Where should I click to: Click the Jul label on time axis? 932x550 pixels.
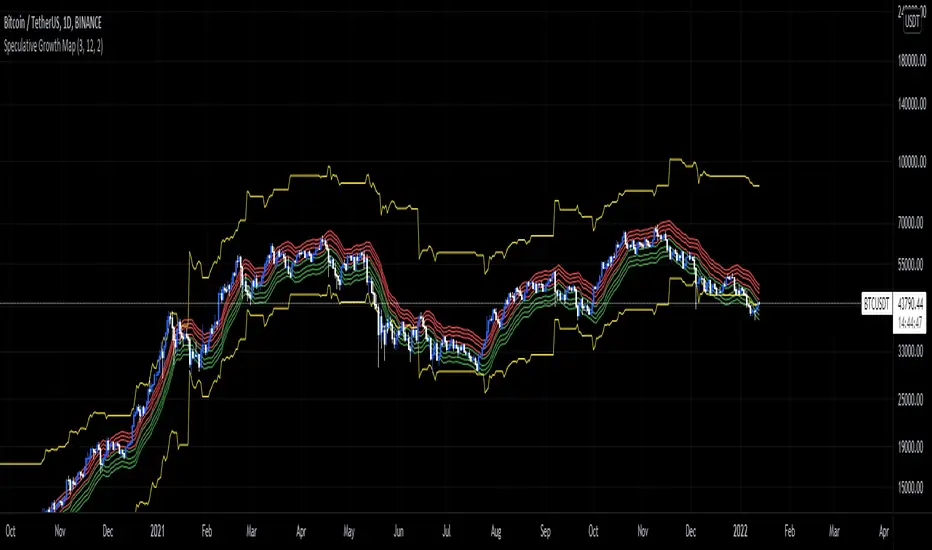446,531
